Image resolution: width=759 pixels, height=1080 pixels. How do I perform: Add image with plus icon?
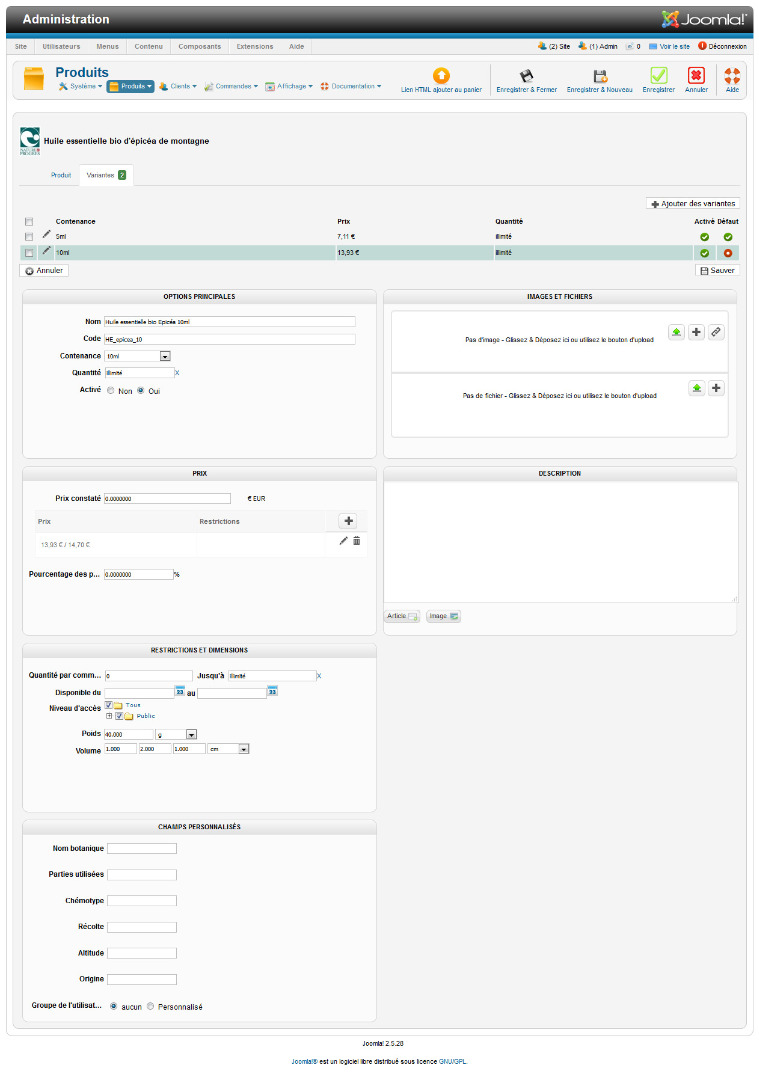pyautogui.click(x=696, y=332)
